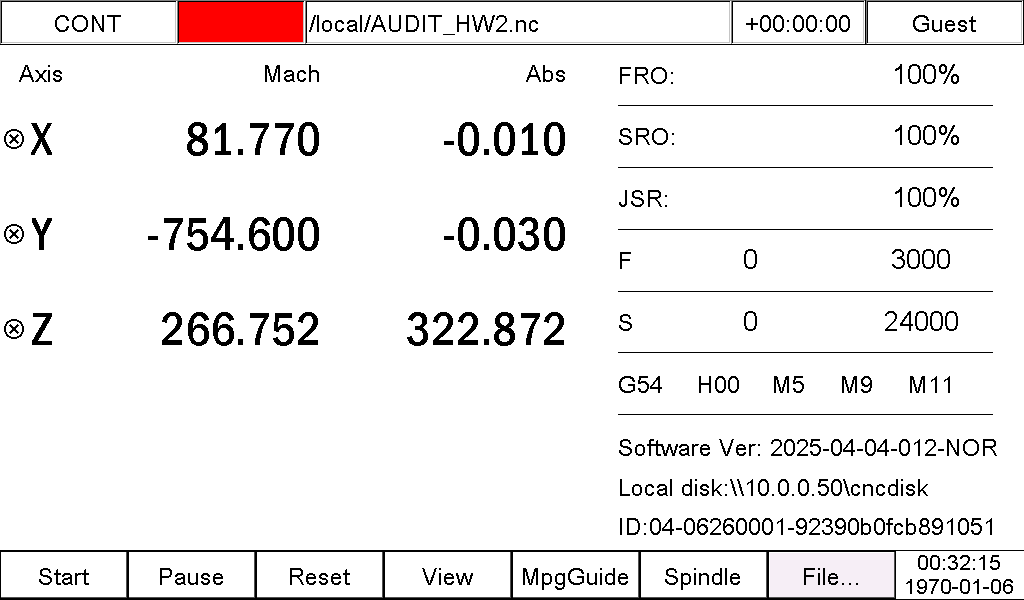1024x600 pixels.
Task: Click the +00:00:00 elapsed timer
Action: point(798,23)
